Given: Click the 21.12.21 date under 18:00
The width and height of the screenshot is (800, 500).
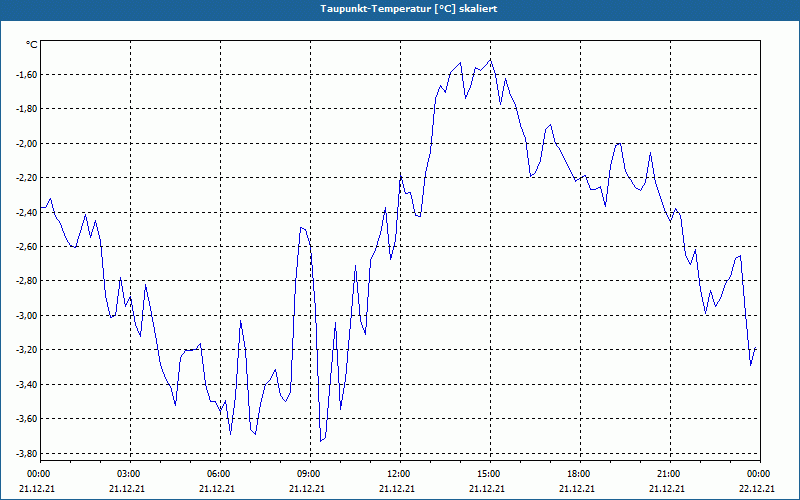Looking at the screenshot, I should pyautogui.click(x=577, y=488).
